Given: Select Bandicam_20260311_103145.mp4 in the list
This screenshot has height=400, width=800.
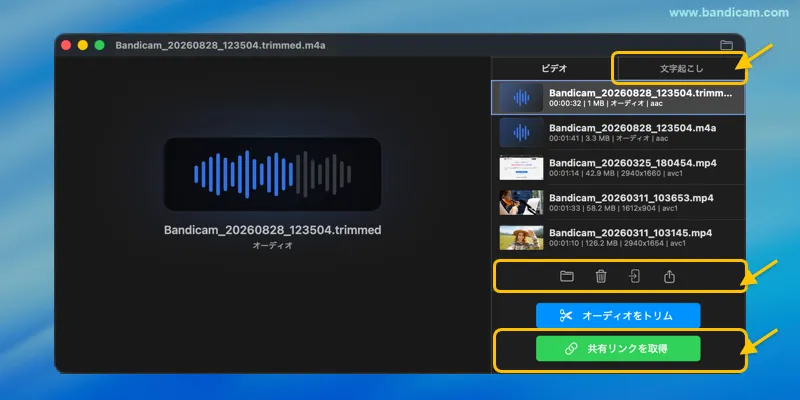Looking at the screenshot, I should coord(618,237).
